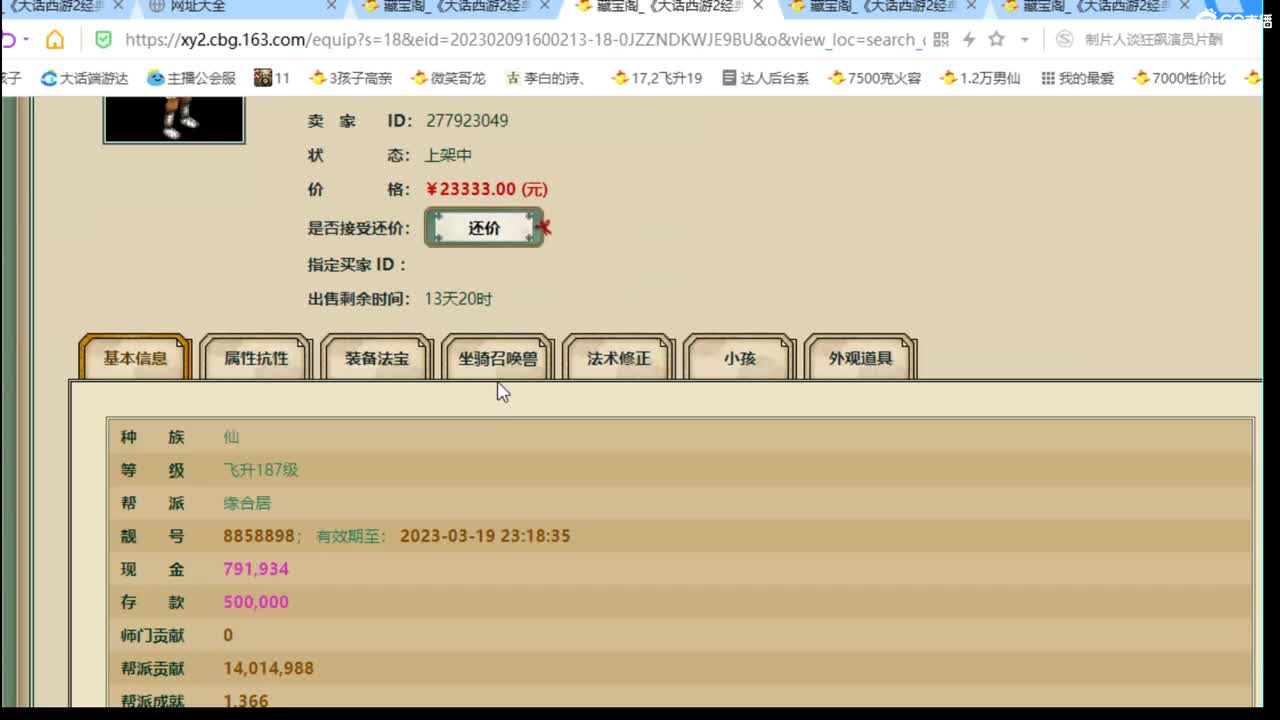The height and width of the screenshot is (720, 1280).
Task: Open the 微笑哥龙 bookmark
Action: coord(449,78)
